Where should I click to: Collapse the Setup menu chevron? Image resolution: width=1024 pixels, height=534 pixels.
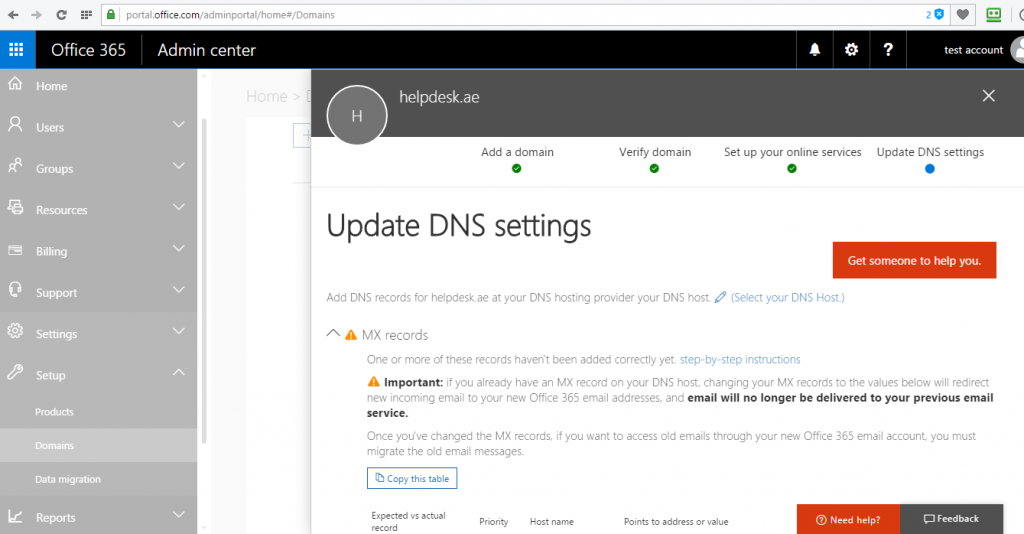178,372
